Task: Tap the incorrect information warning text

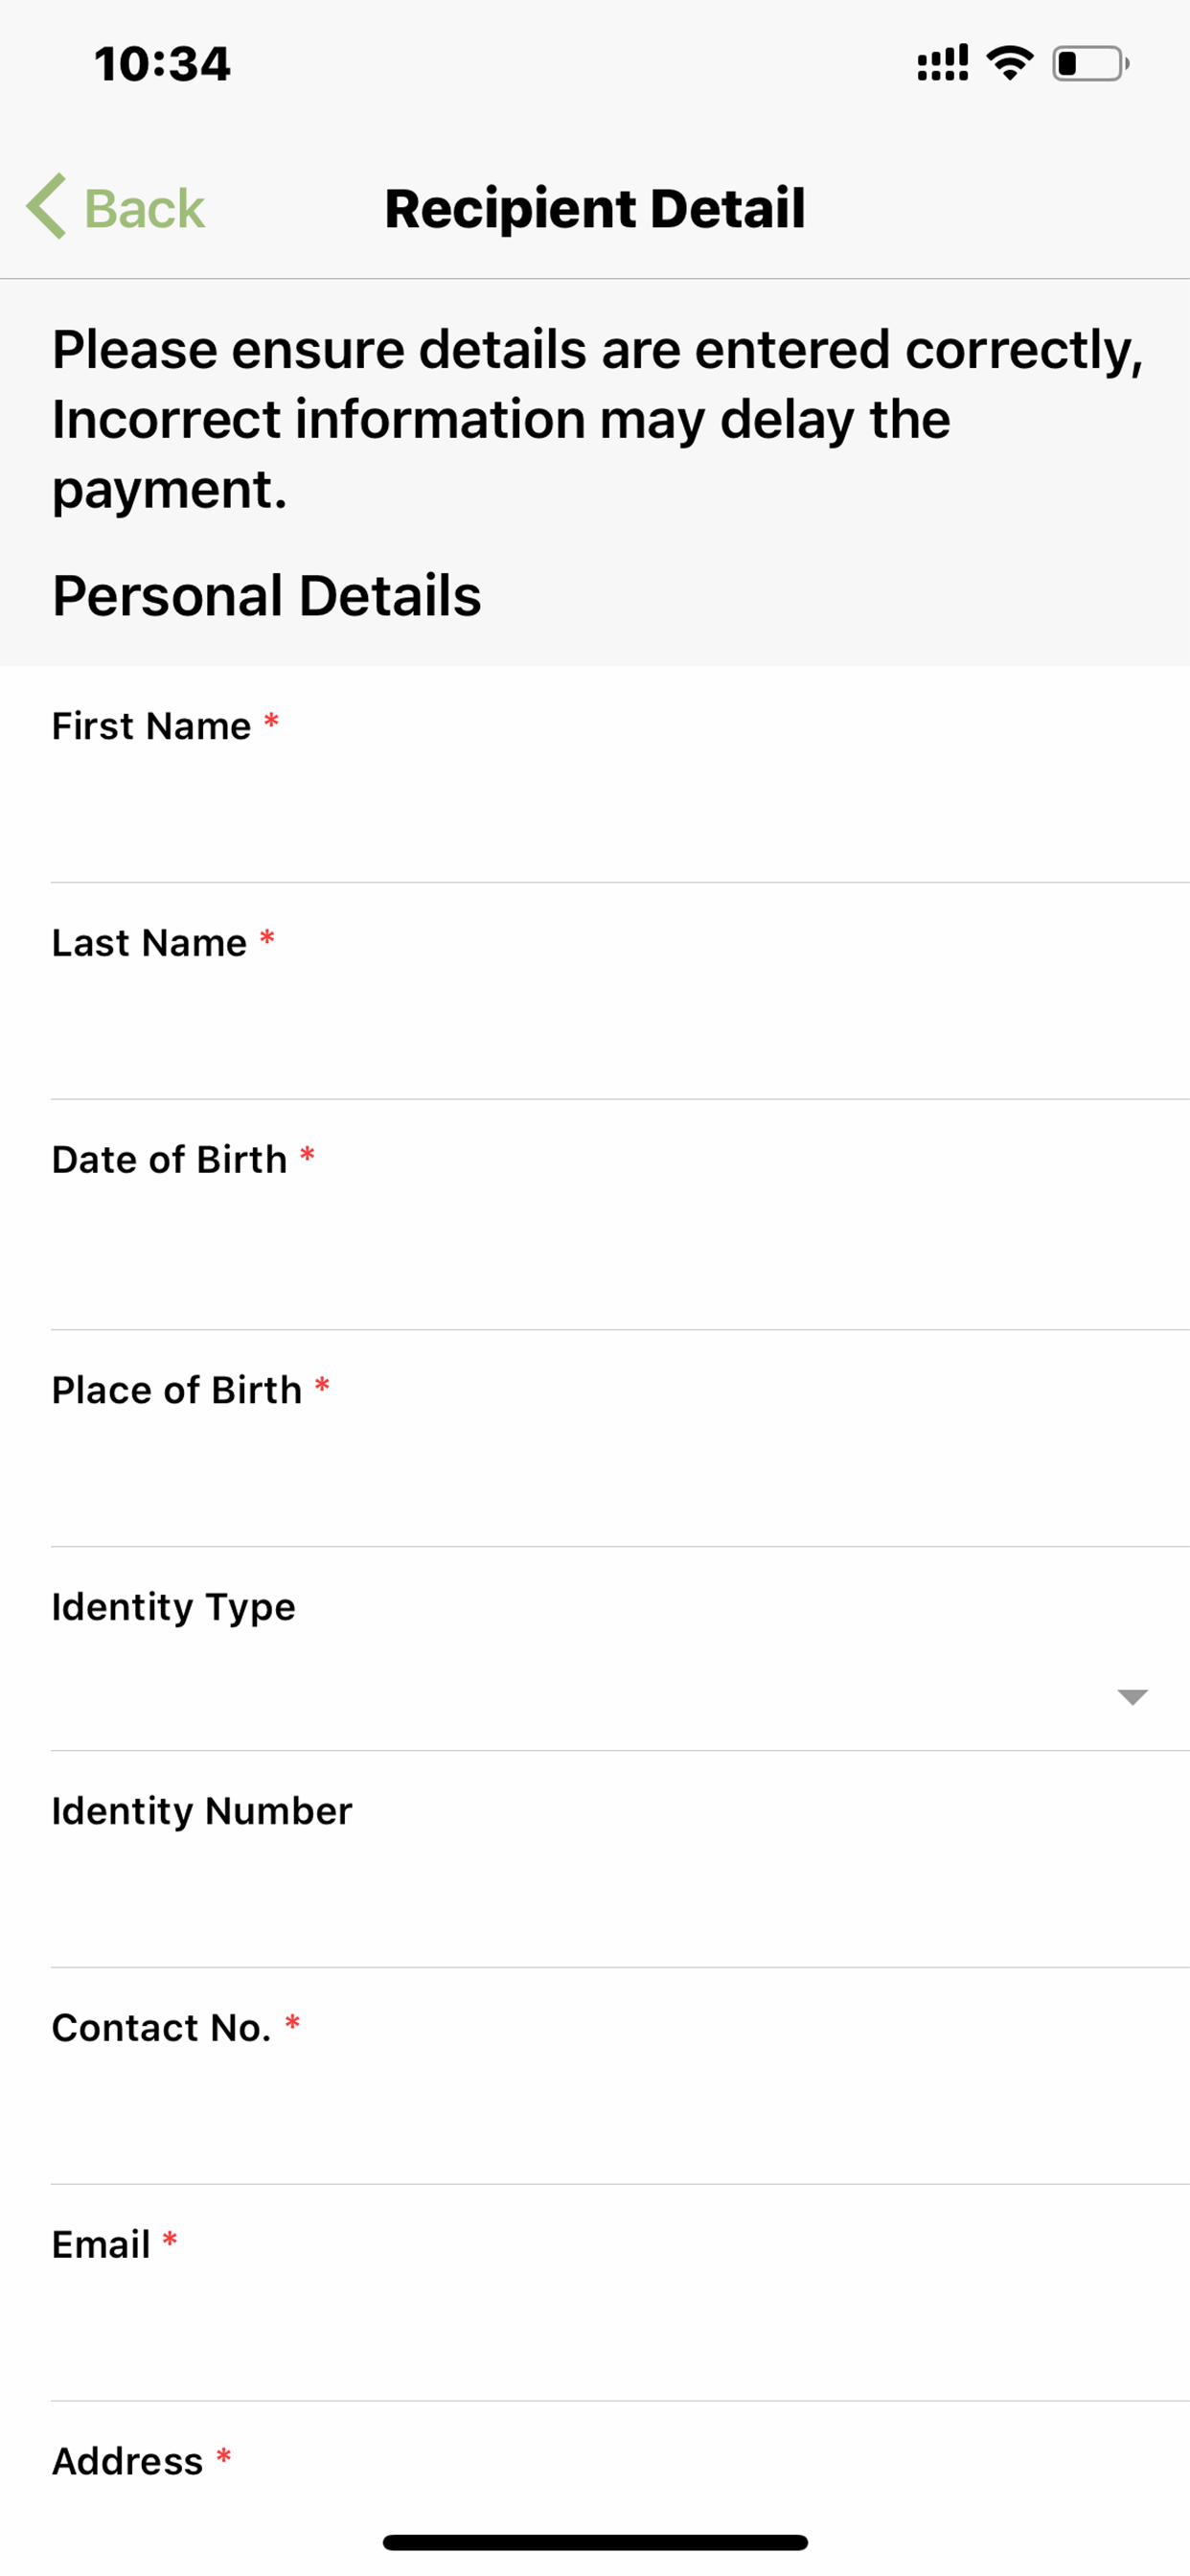Action: coord(597,418)
